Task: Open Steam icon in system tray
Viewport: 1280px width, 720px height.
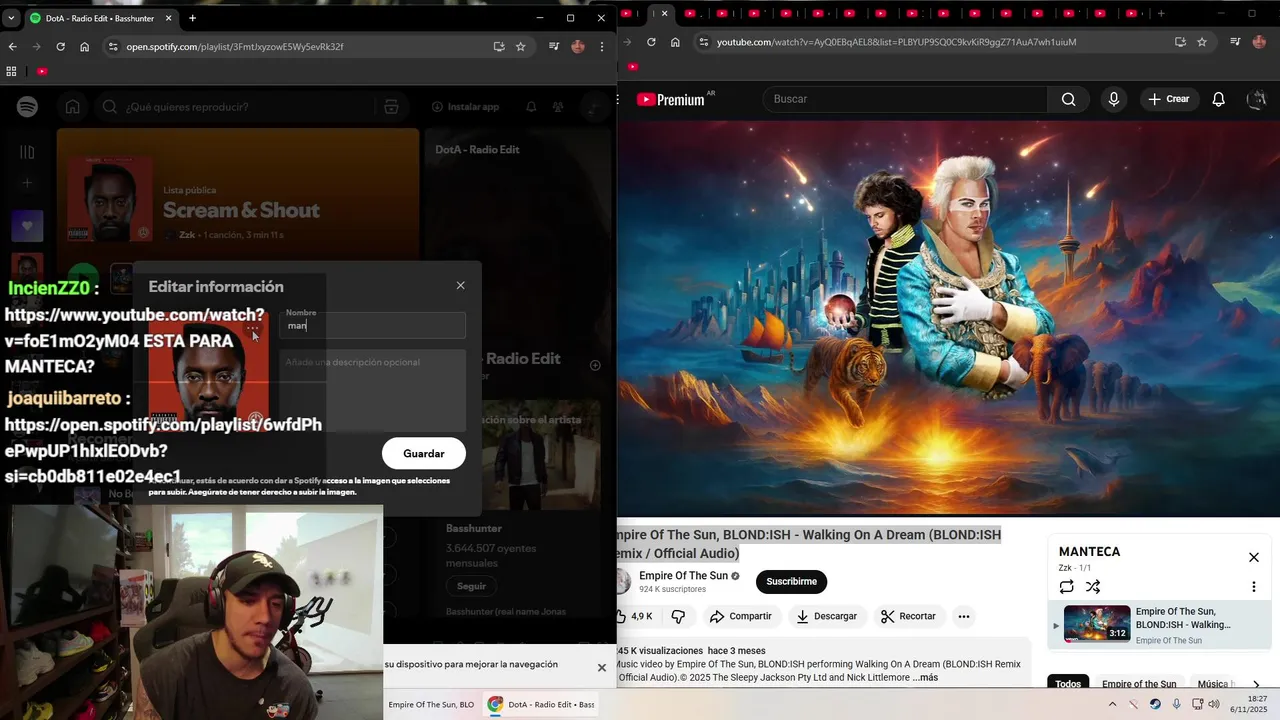Action: 1155,704
